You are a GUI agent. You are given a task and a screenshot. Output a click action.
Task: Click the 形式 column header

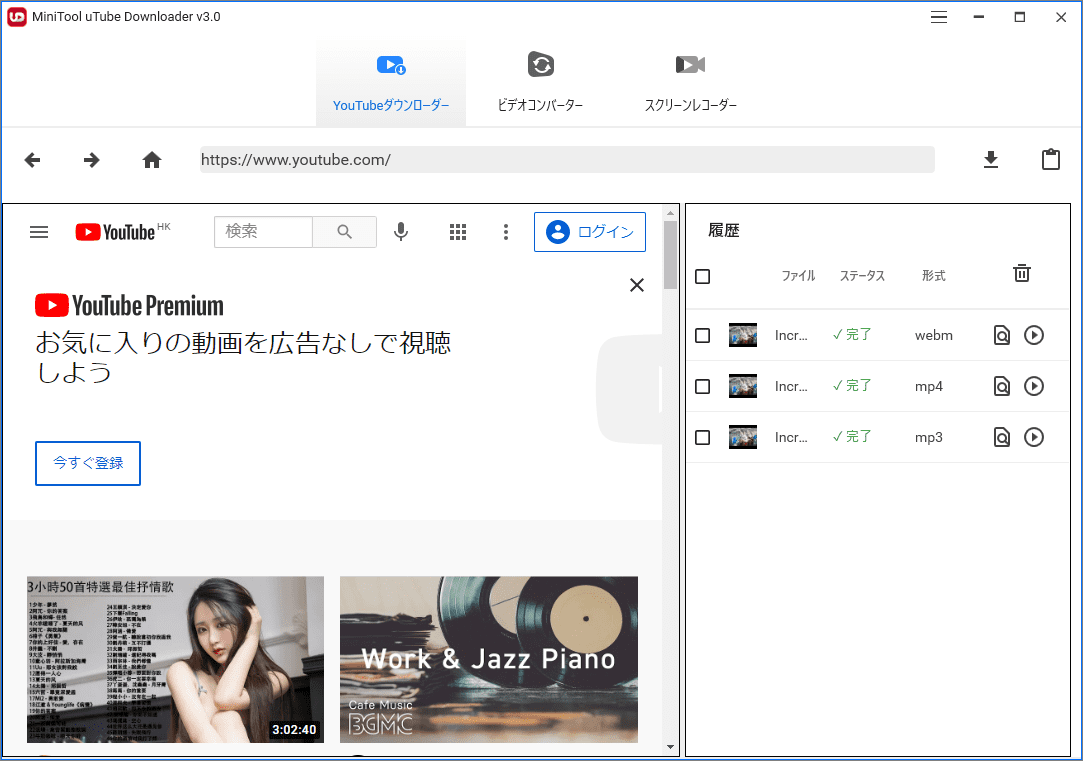click(x=933, y=276)
